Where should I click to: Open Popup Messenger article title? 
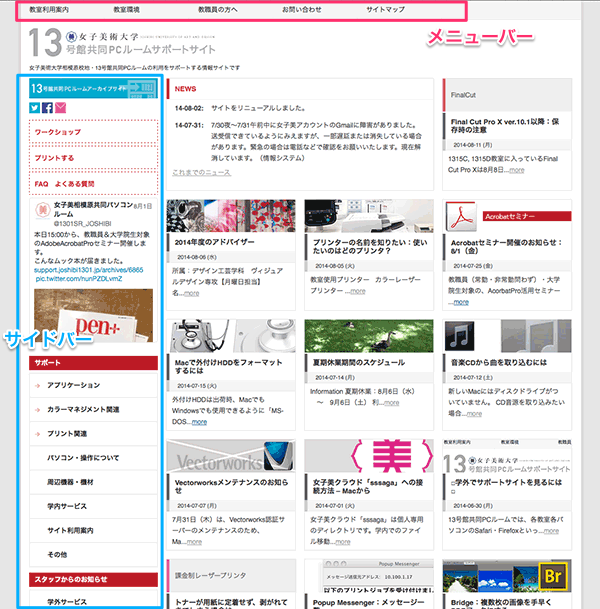(369, 602)
